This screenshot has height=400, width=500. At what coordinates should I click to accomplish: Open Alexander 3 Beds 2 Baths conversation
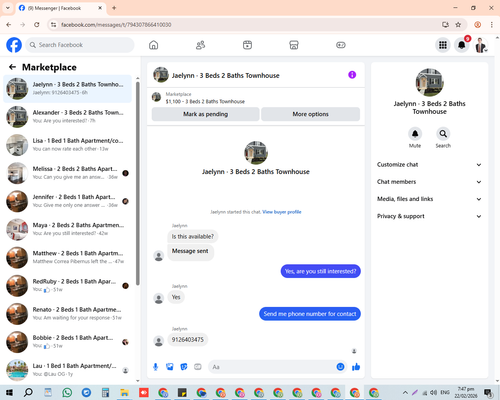point(68,117)
